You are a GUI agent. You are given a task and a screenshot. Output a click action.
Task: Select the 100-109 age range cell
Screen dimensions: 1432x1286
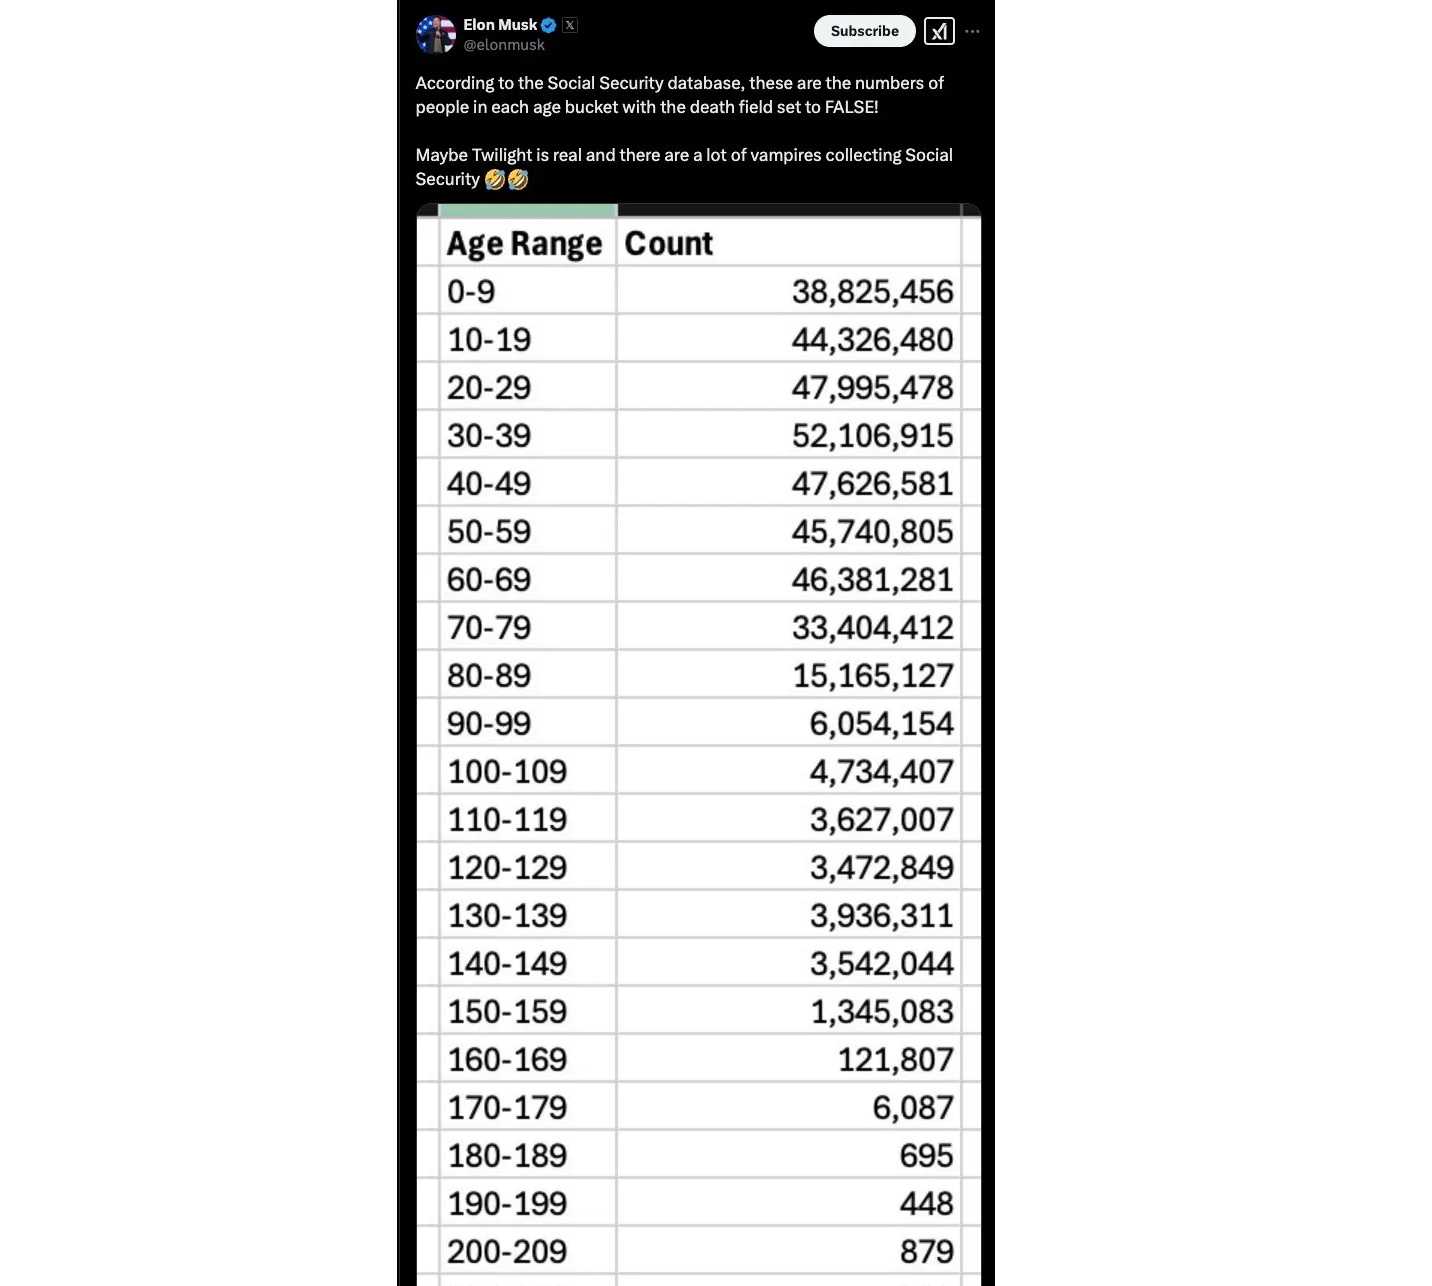(507, 771)
